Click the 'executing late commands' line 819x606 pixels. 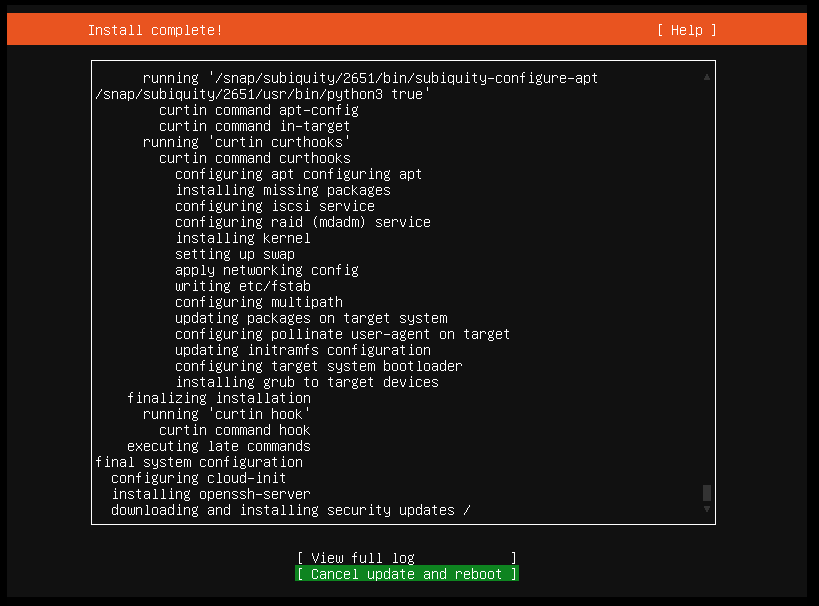pos(219,446)
